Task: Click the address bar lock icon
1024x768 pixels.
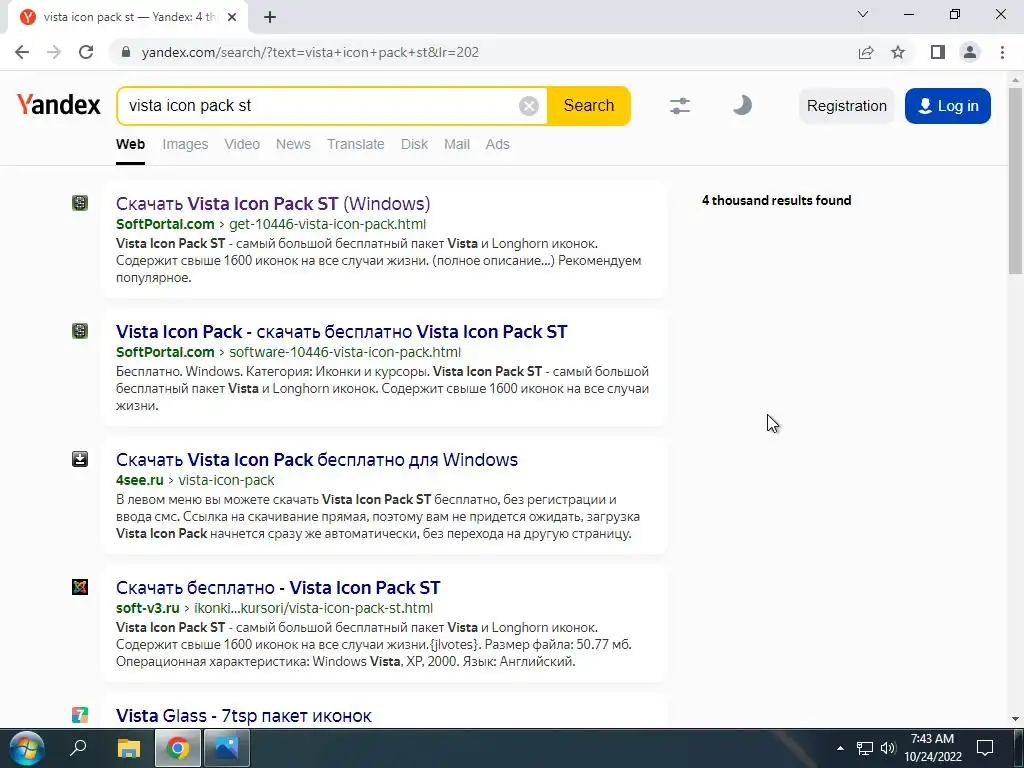Action: pos(127,52)
